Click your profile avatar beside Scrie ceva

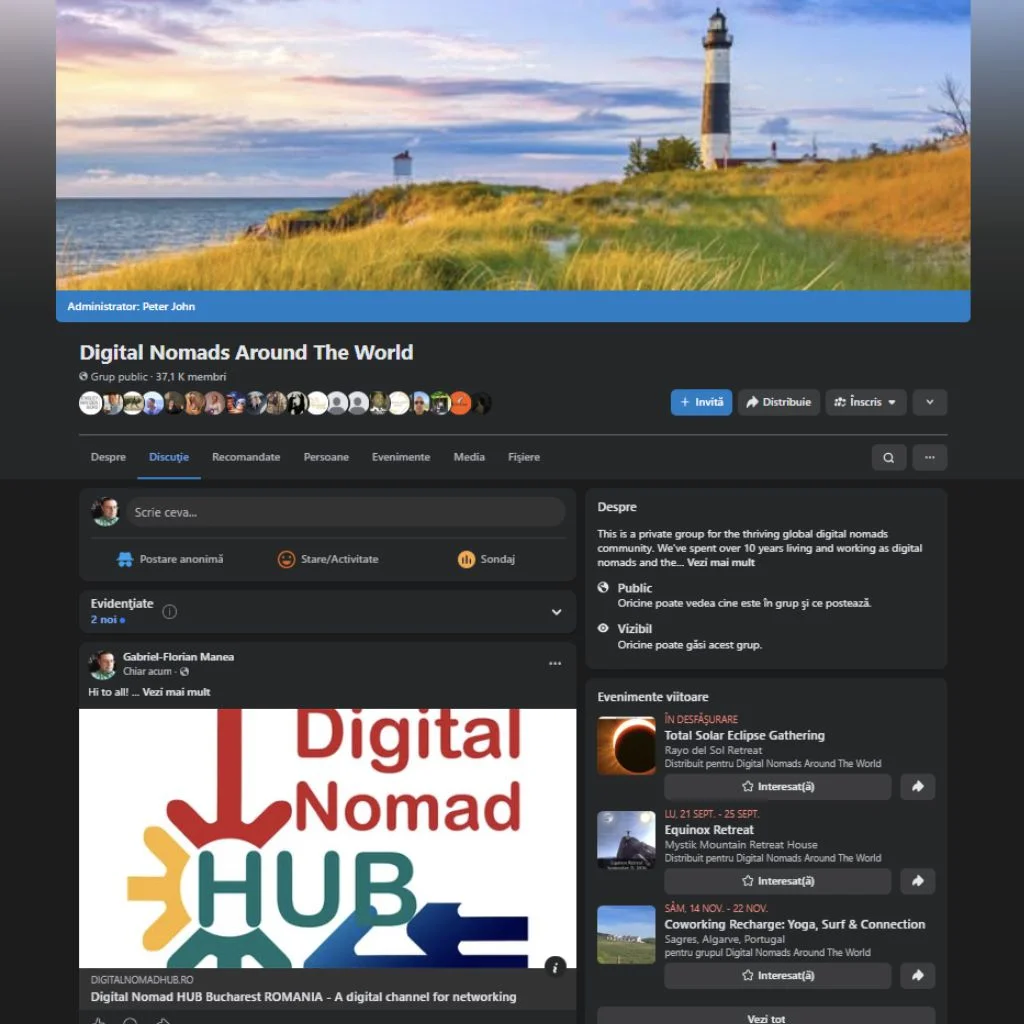[x=105, y=512]
